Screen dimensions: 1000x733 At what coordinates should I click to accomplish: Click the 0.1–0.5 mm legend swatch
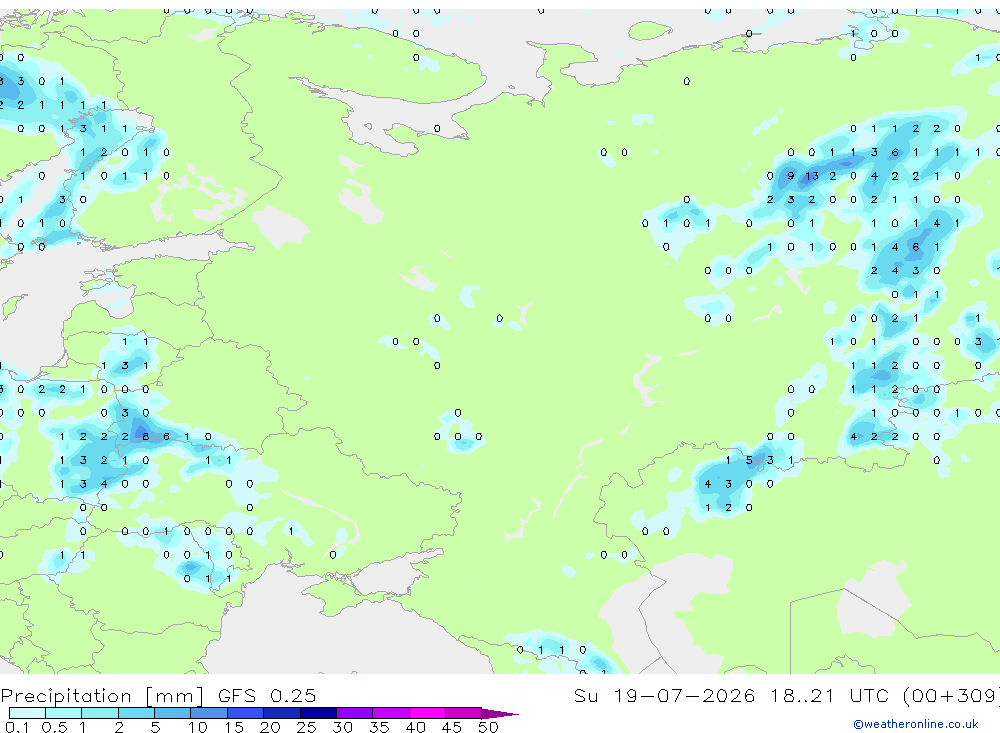coord(27,713)
